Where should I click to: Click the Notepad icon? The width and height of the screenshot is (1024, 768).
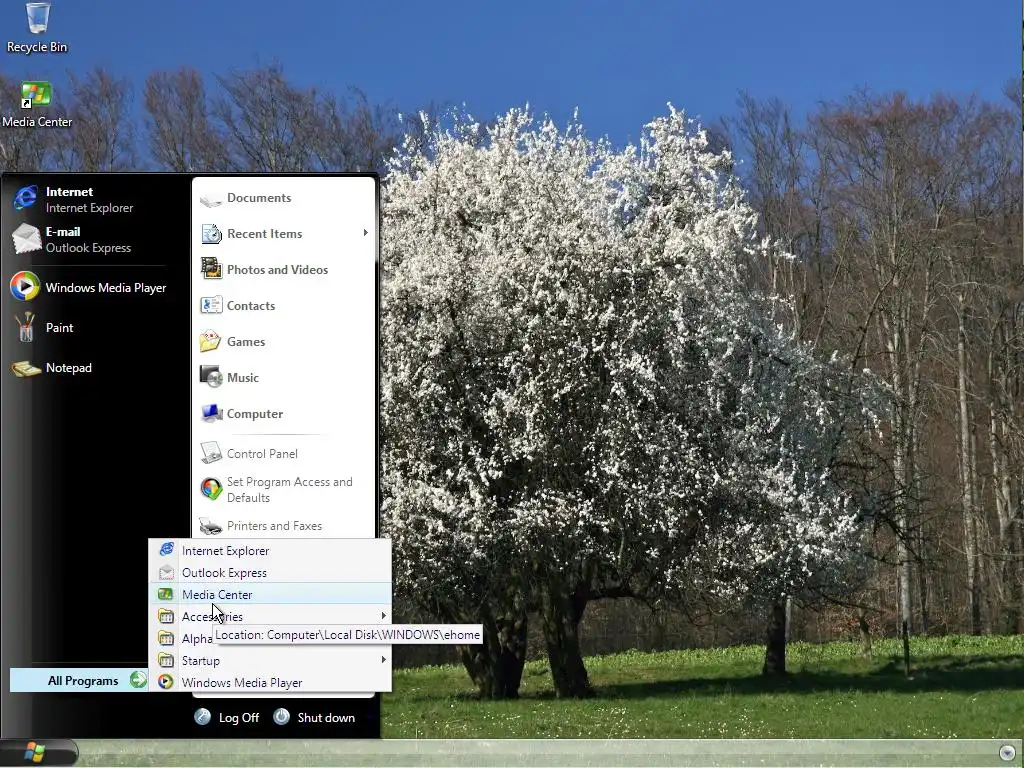[x=26, y=369]
